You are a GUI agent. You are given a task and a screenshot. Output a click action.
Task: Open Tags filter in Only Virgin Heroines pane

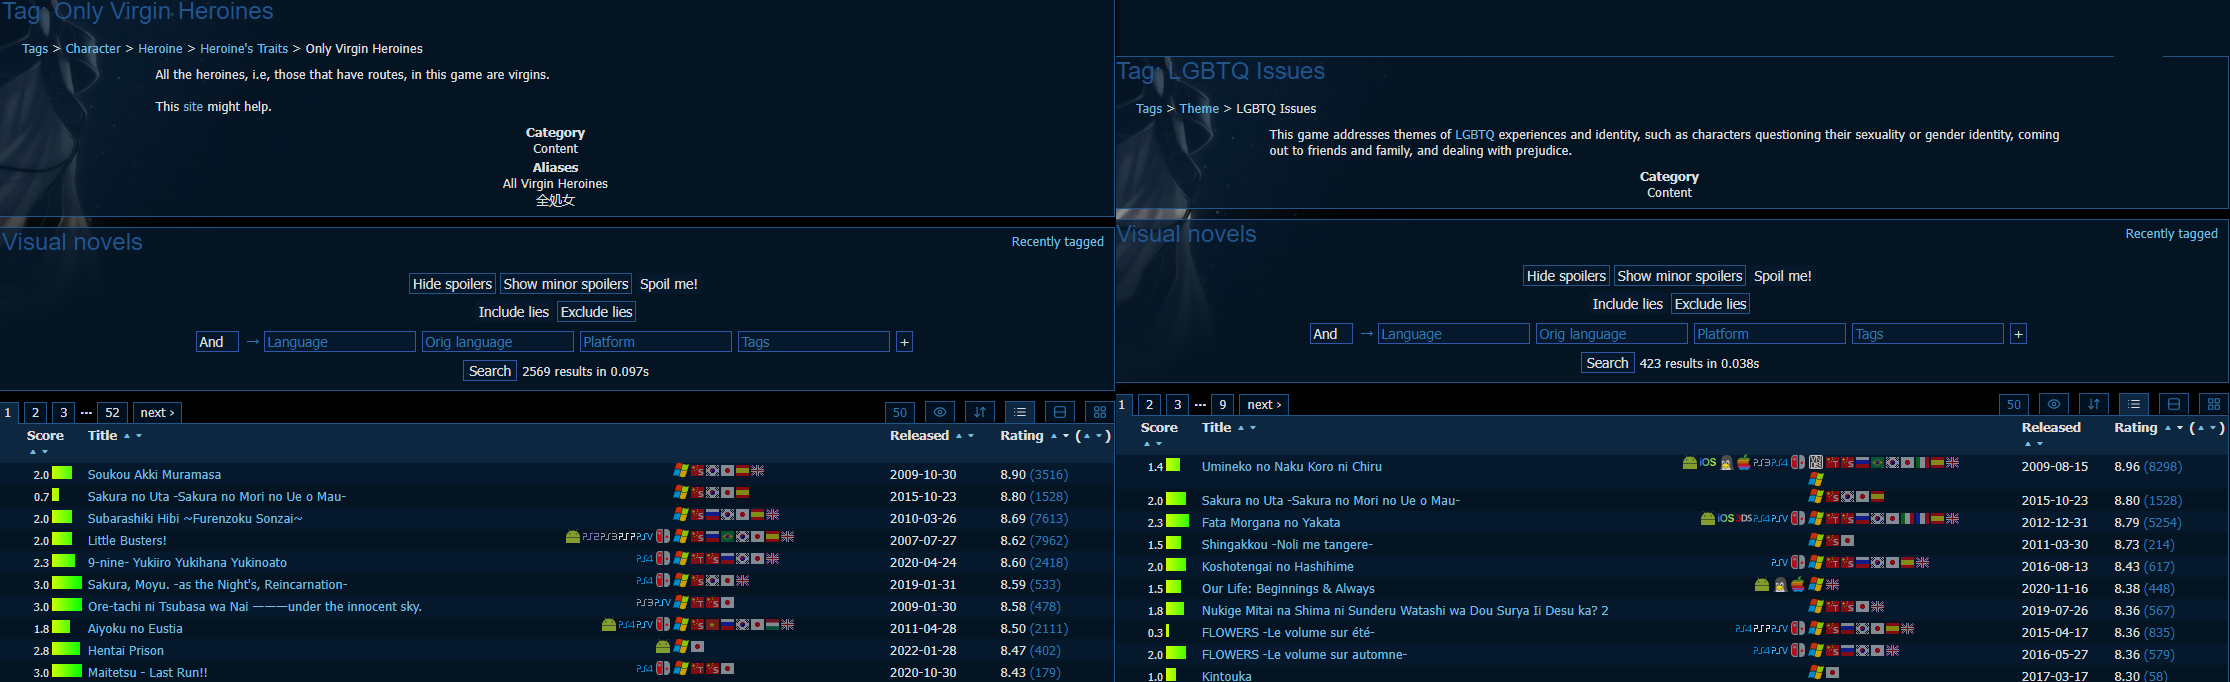tap(814, 342)
